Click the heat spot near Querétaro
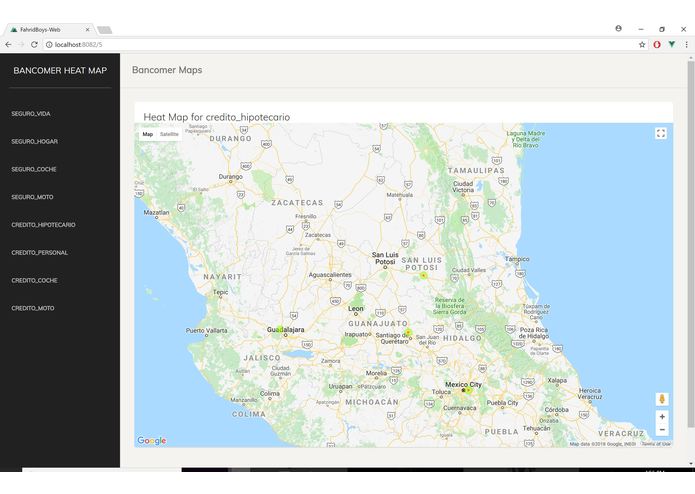Screen dimensions: 695x494 (408, 332)
